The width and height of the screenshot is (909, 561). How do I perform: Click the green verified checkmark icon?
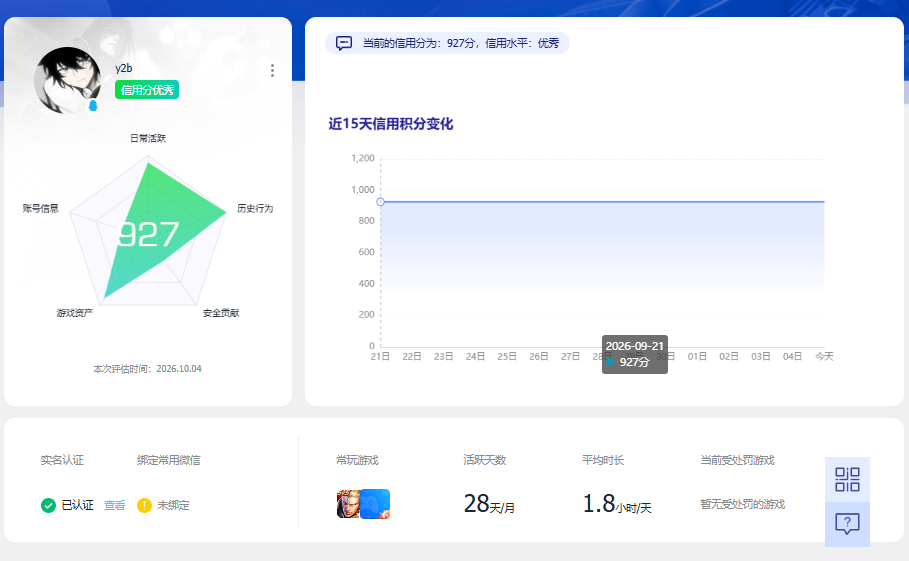[48, 505]
